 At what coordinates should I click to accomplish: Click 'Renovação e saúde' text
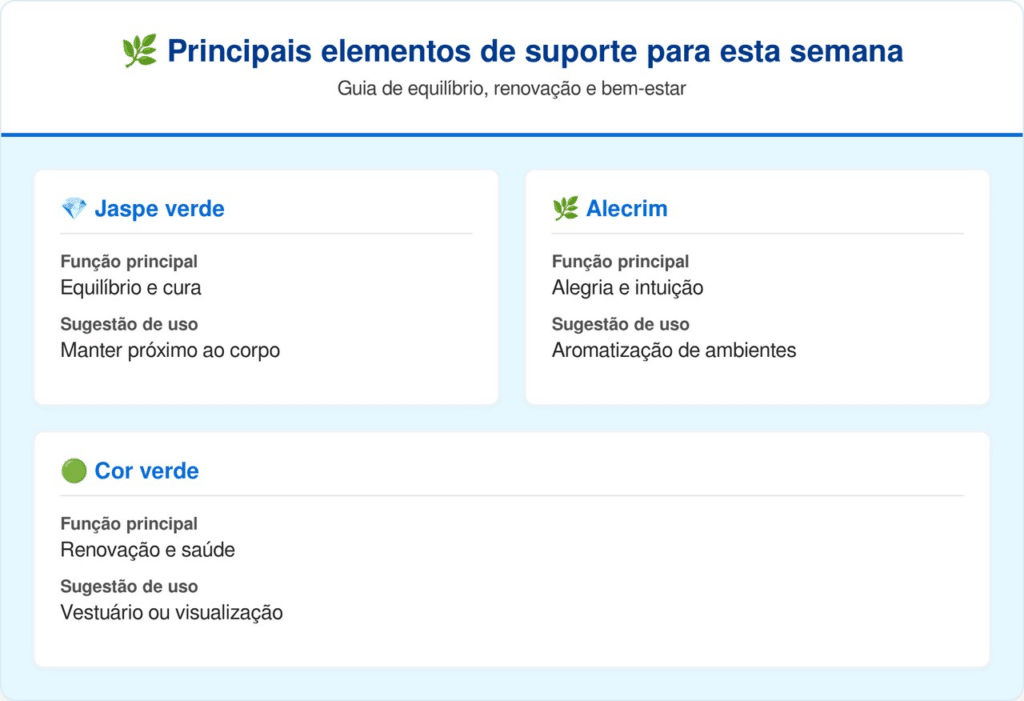click(x=147, y=550)
